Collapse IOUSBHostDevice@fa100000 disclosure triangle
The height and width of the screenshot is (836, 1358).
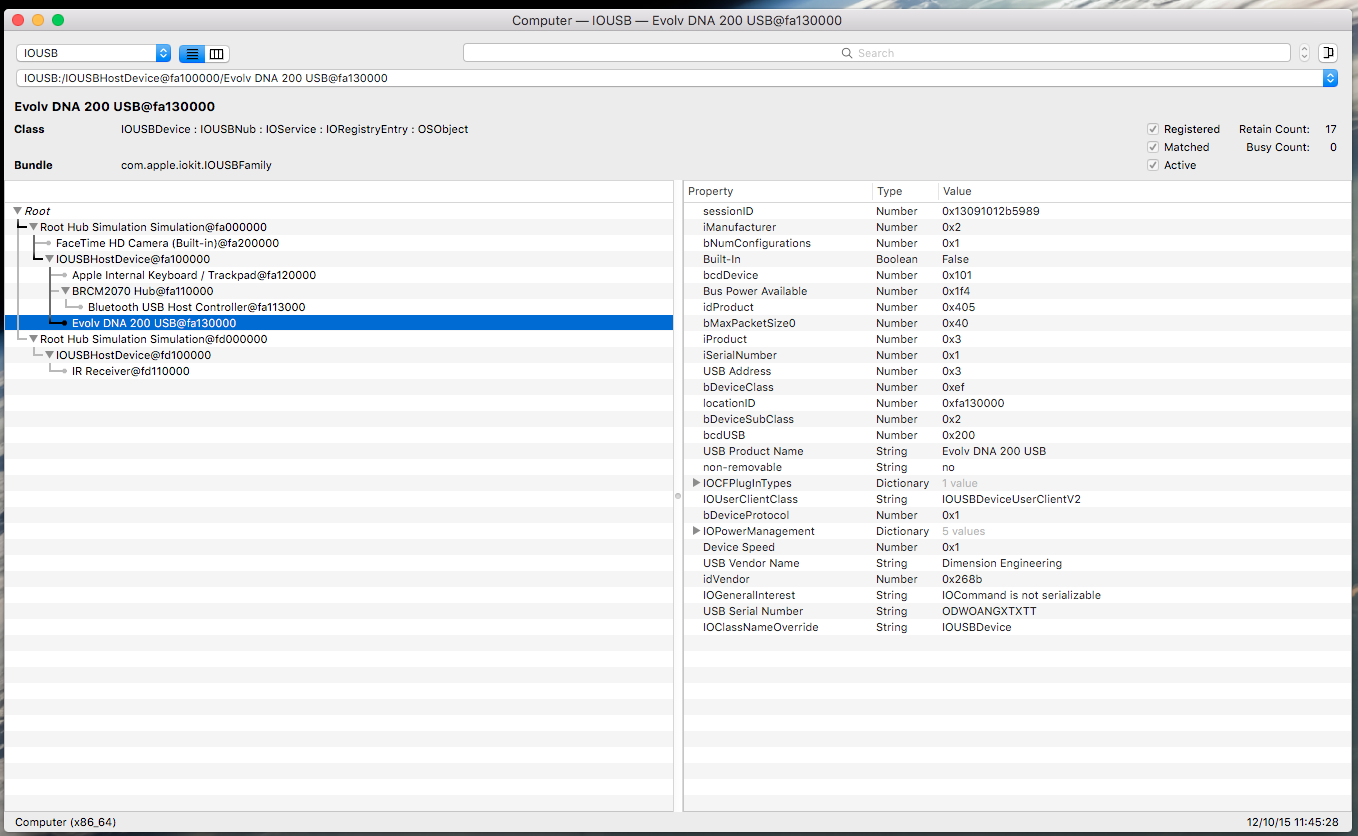pos(49,259)
